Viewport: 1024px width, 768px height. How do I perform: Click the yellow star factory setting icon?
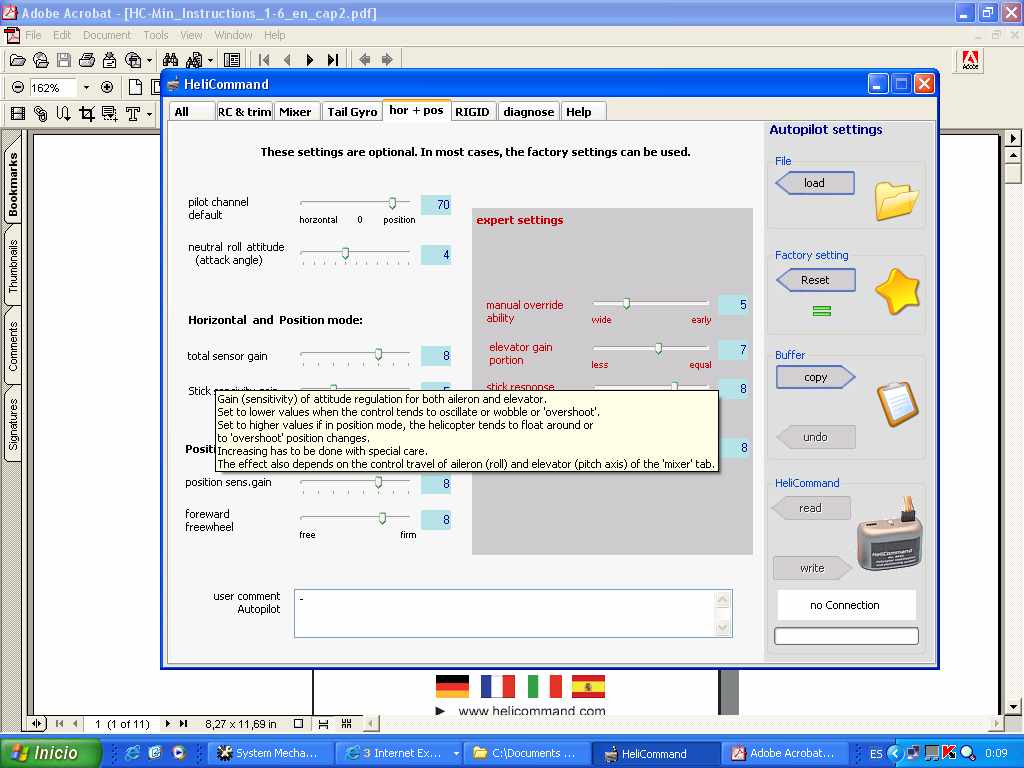coord(896,292)
